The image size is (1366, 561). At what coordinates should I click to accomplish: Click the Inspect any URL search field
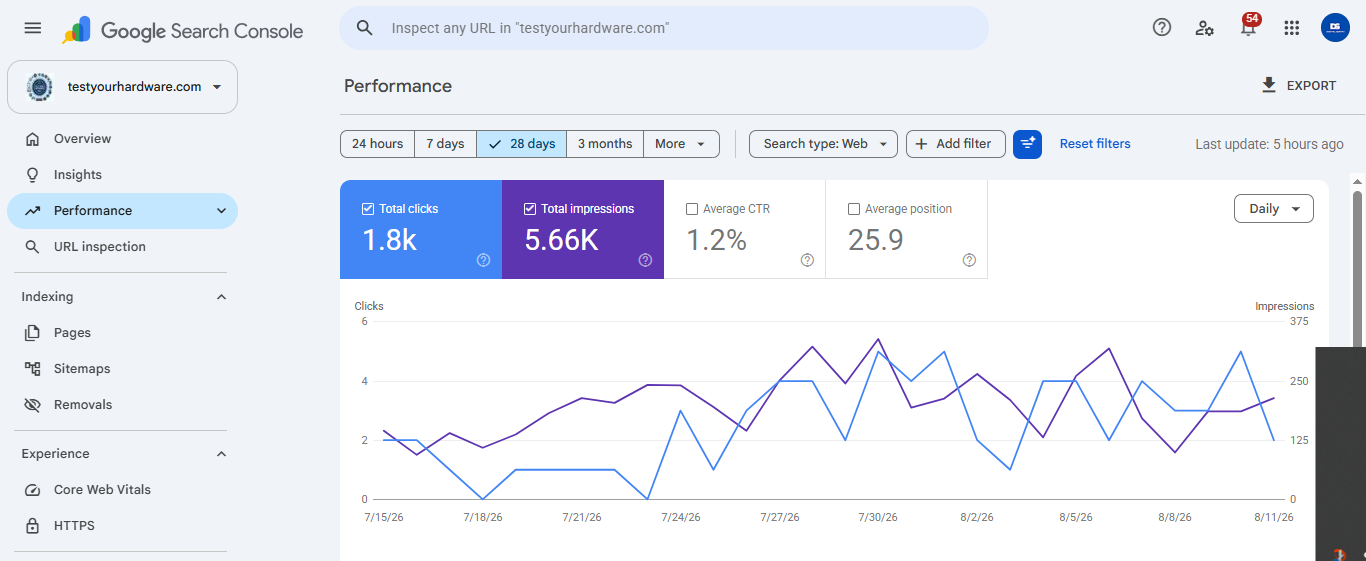click(x=664, y=28)
